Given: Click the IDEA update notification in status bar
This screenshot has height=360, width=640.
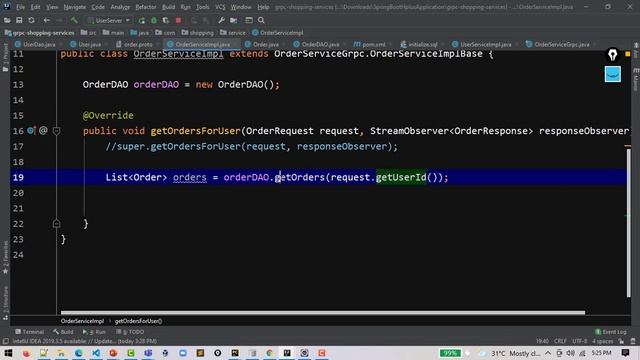Looking at the screenshot, I should (x=85, y=341).
